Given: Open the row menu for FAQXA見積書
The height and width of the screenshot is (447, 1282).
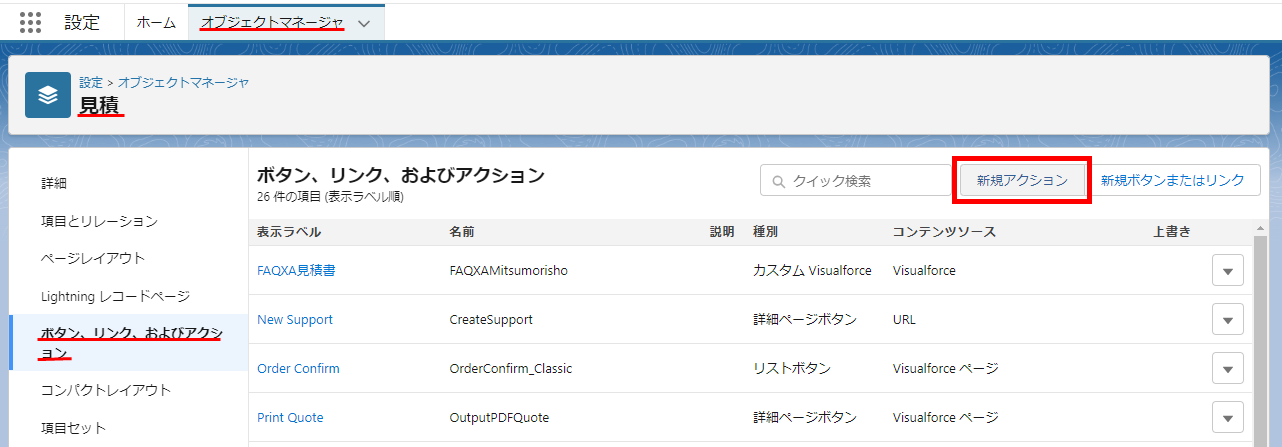Looking at the screenshot, I should click(1227, 270).
